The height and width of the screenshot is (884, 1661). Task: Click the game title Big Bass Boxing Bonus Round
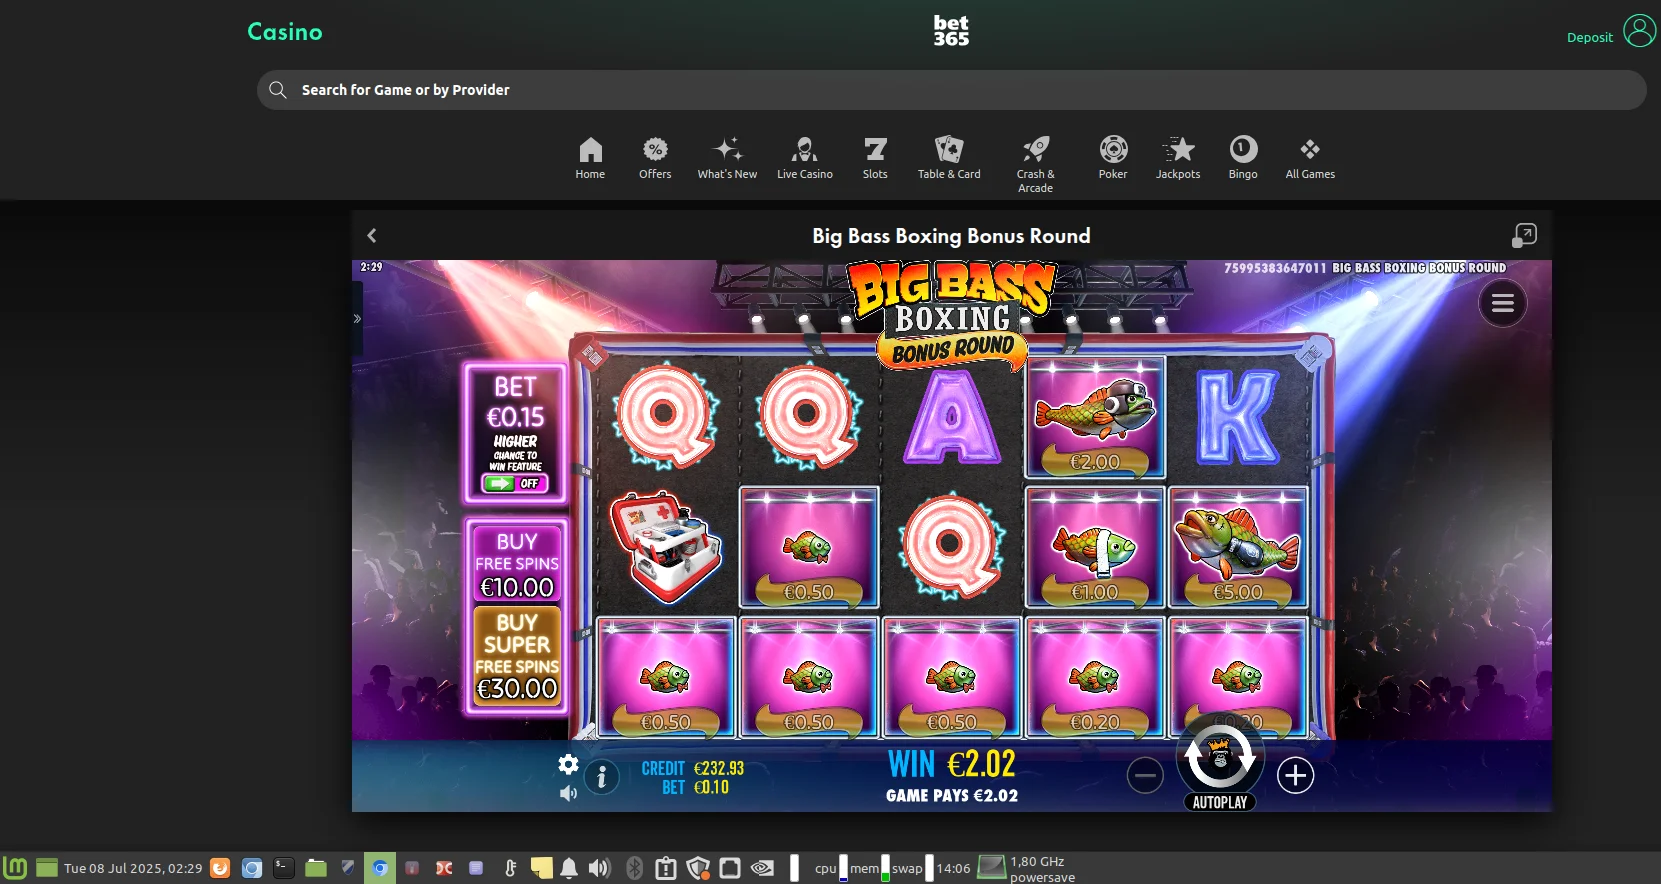point(951,236)
